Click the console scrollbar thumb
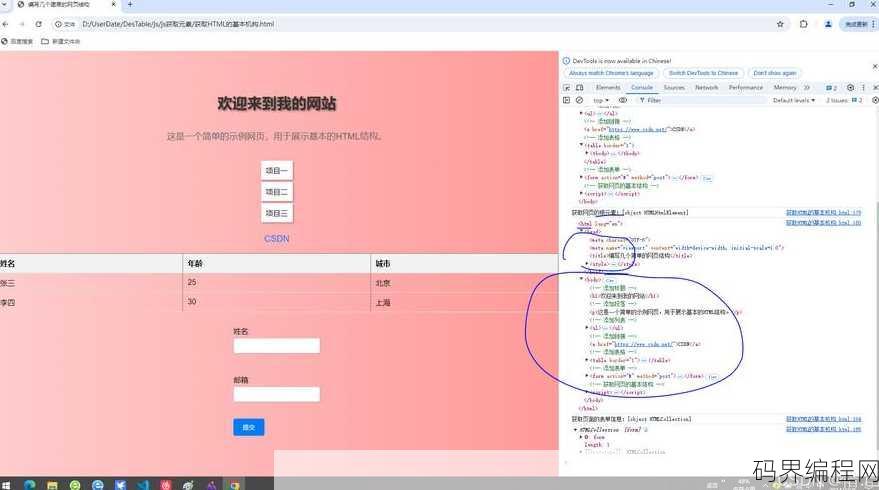The width and height of the screenshot is (879, 490). [x=876, y=325]
